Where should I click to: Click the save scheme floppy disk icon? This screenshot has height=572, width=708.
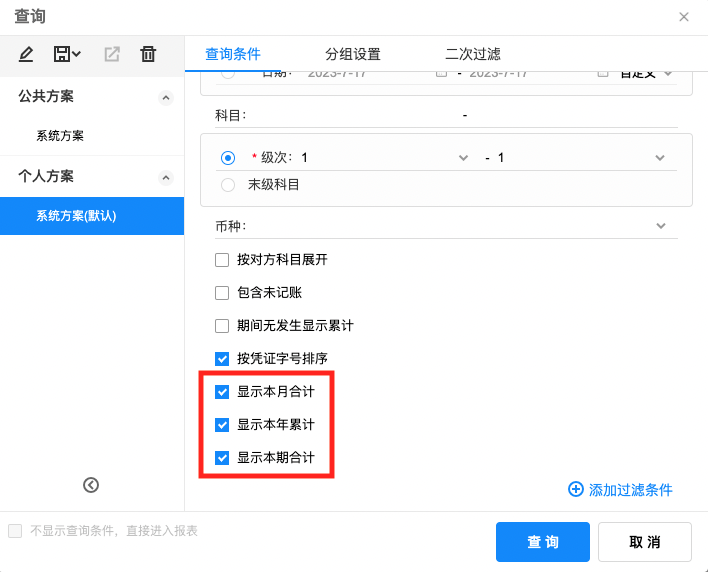(x=63, y=54)
